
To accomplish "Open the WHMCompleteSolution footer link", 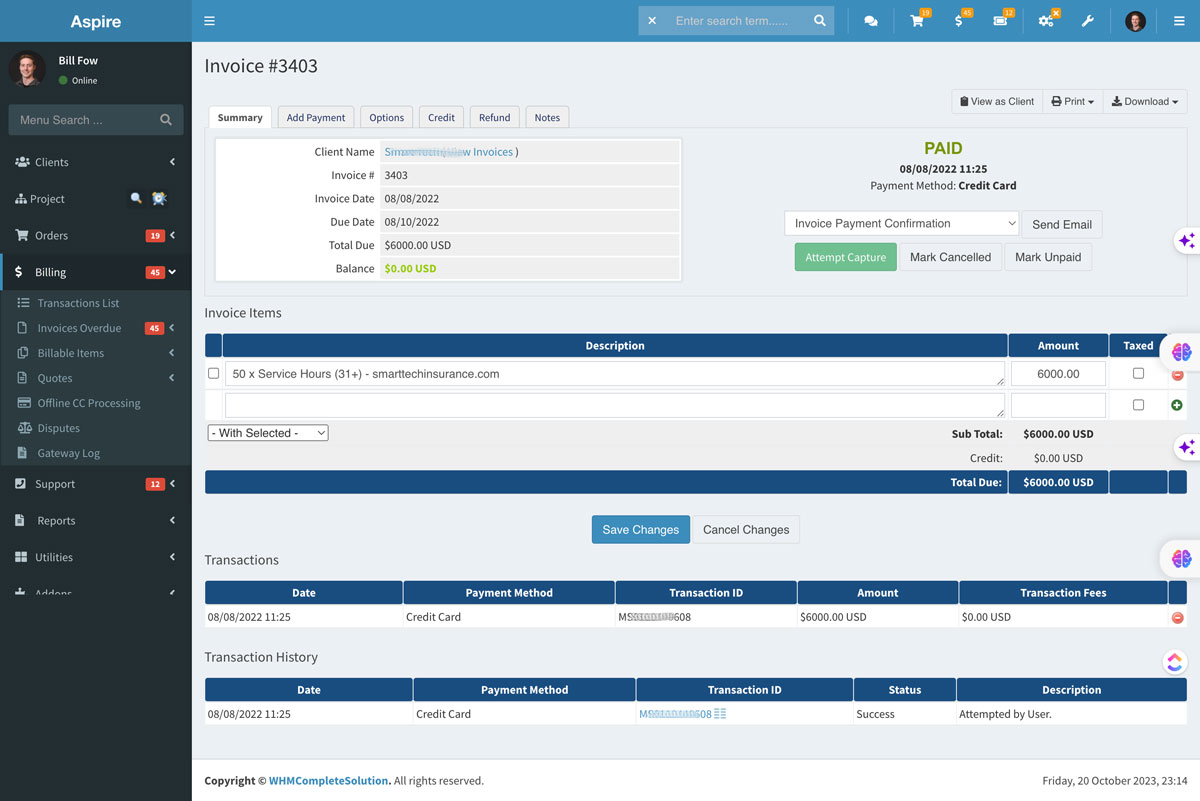I will [x=329, y=781].
